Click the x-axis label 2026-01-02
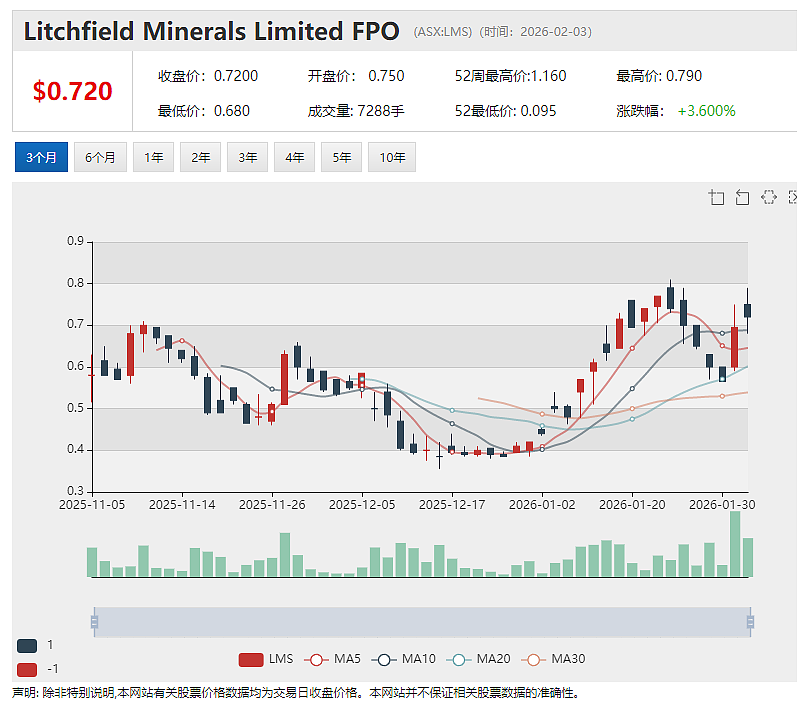The image size is (808, 709). 542,504
